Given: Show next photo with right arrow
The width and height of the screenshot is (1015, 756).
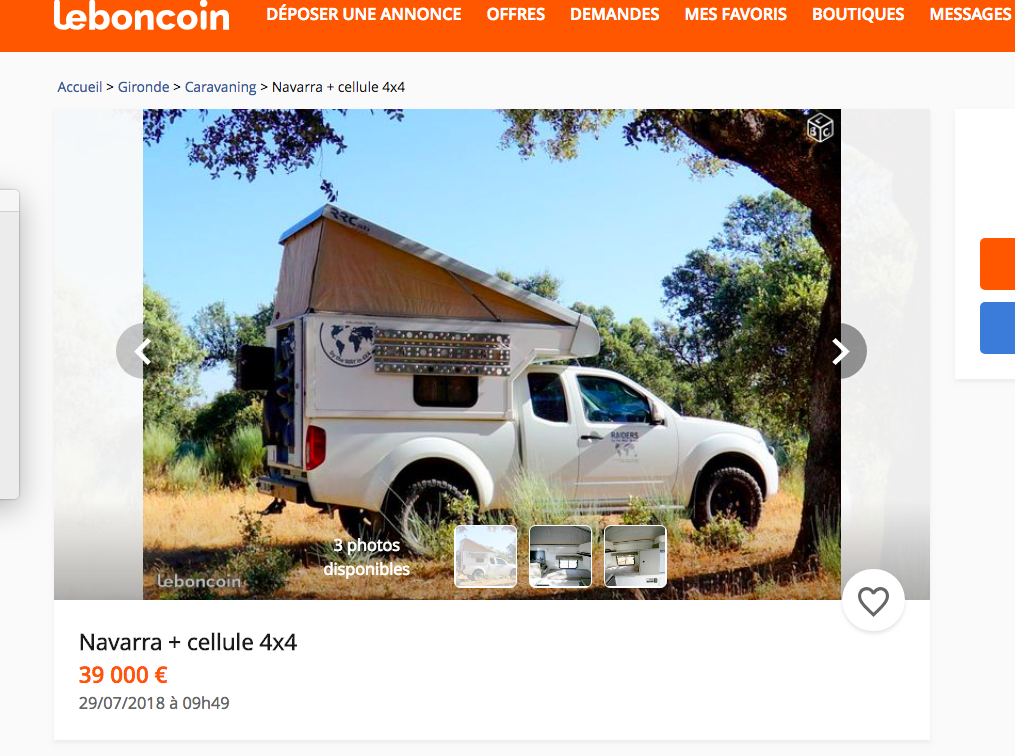Looking at the screenshot, I should click(841, 351).
